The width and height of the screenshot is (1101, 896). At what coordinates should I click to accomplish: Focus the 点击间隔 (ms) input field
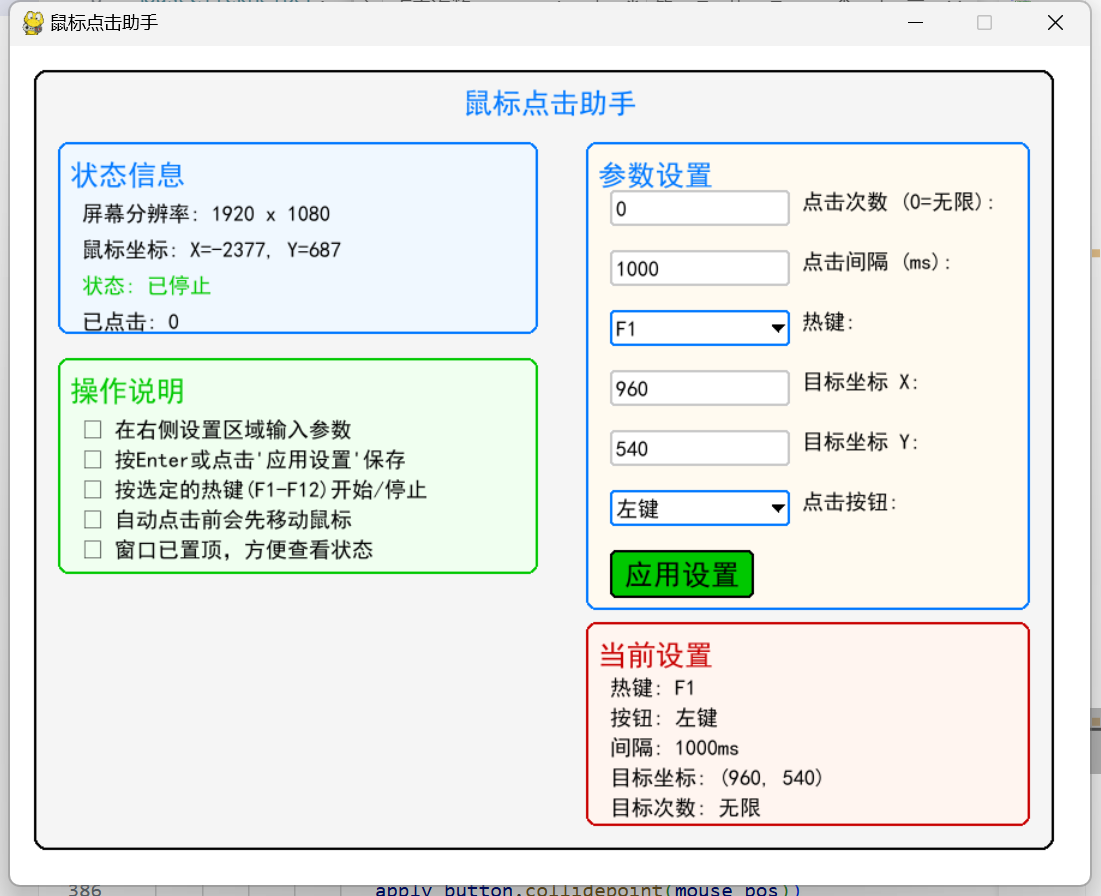[x=699, y=268]
